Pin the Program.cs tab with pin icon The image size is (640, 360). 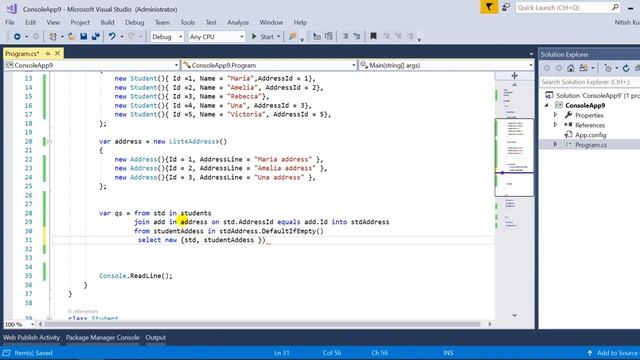tap(48, 53)
